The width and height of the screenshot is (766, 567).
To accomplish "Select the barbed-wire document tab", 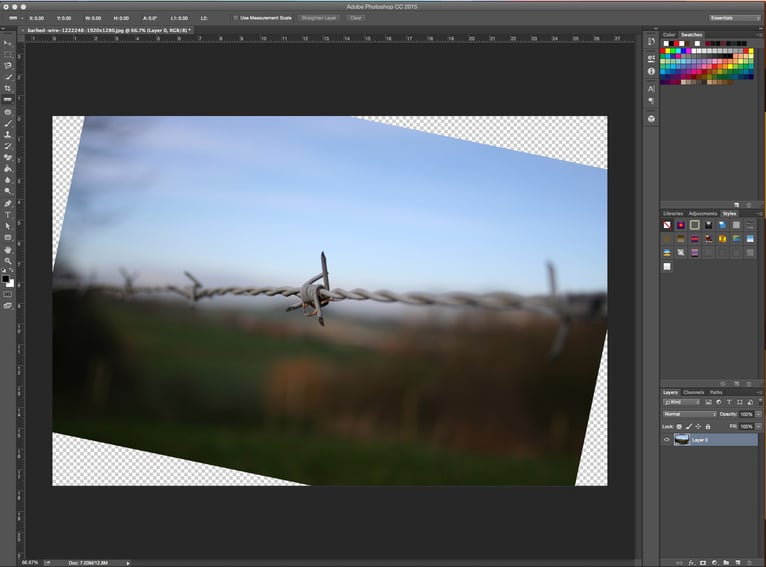I will click(x=106, y=30).
